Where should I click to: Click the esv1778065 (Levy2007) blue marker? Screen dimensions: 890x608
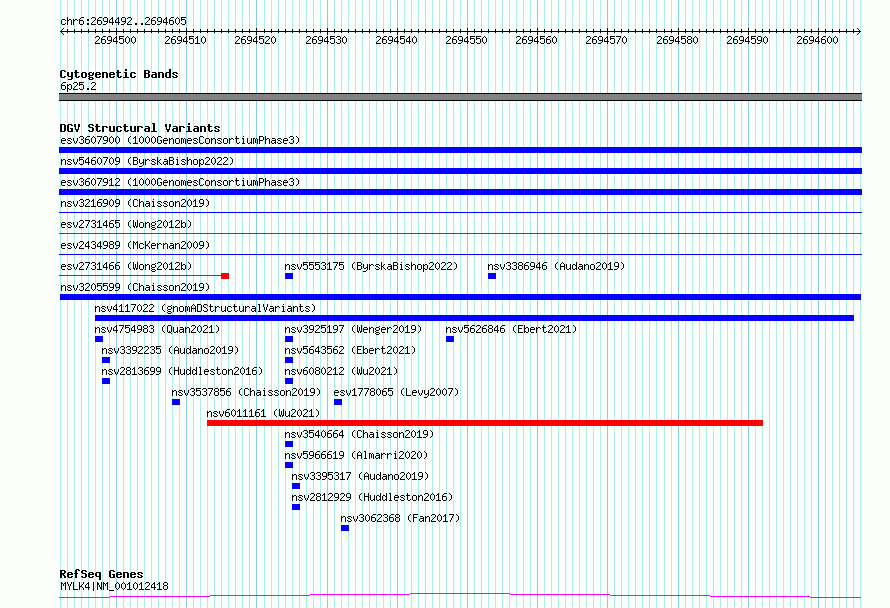[338, 402]
